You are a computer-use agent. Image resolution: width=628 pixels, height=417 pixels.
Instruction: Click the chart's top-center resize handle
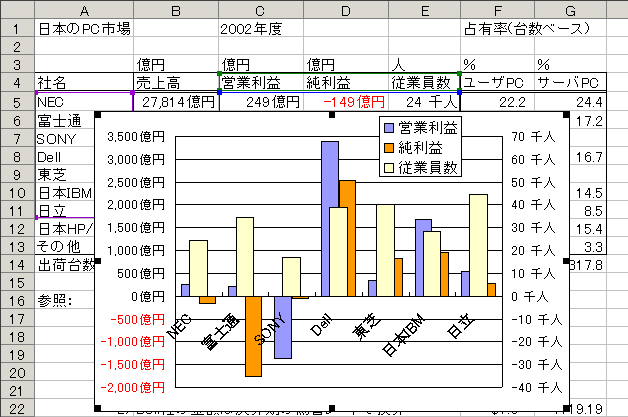pyautogui.click(x=332, y=115)
